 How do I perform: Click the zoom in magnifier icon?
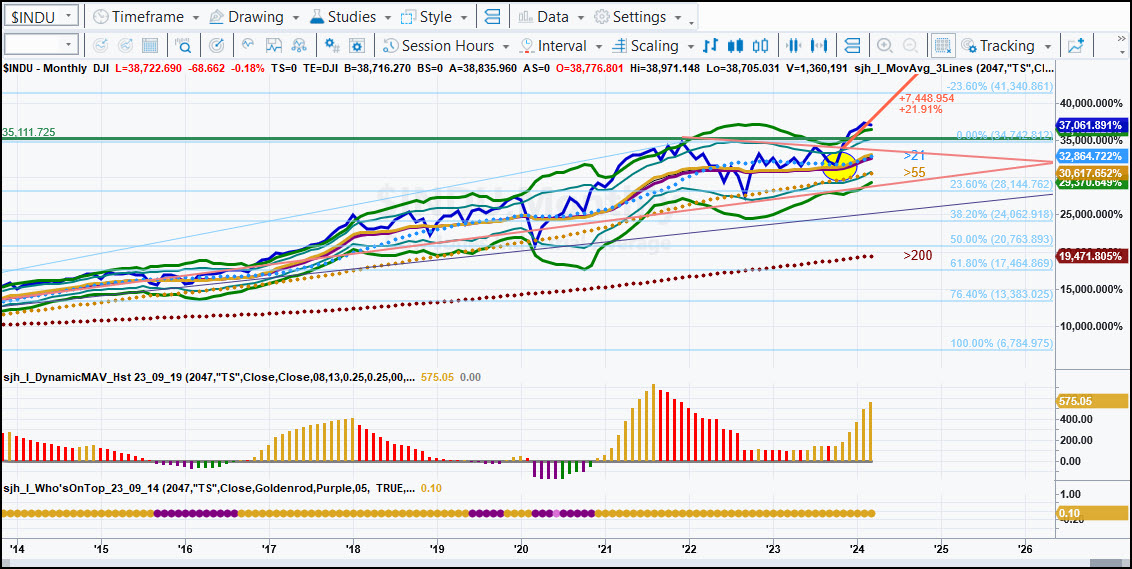884,45
